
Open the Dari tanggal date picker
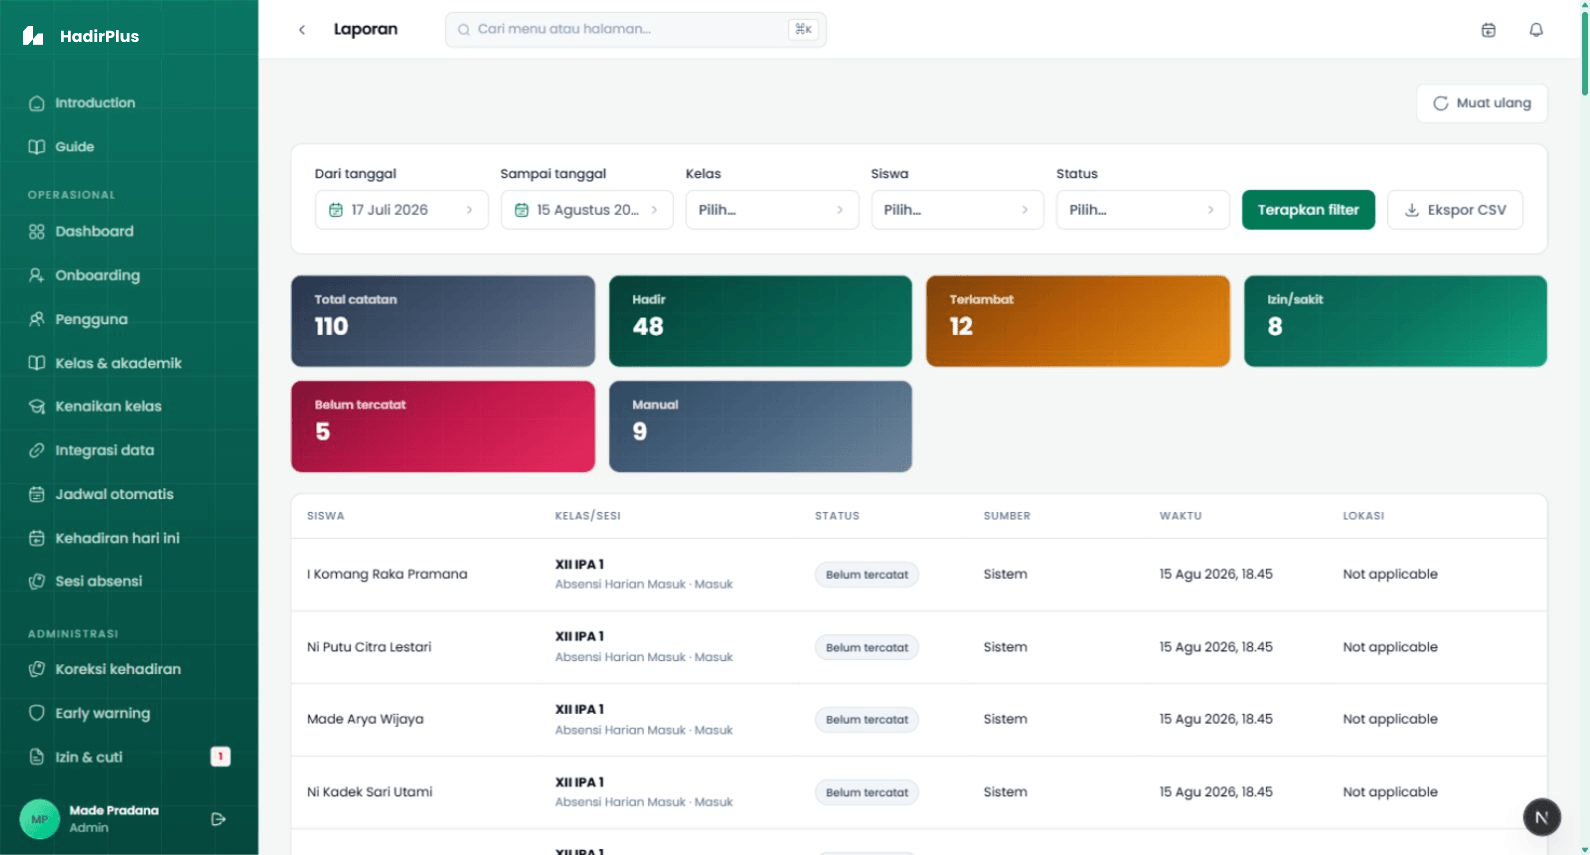(x=402, y=210)
